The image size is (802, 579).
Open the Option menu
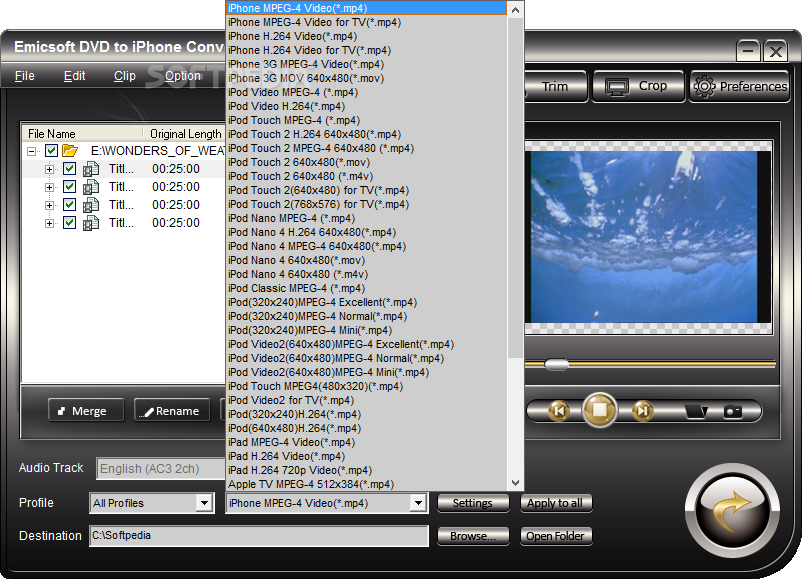tap(183, 76)
